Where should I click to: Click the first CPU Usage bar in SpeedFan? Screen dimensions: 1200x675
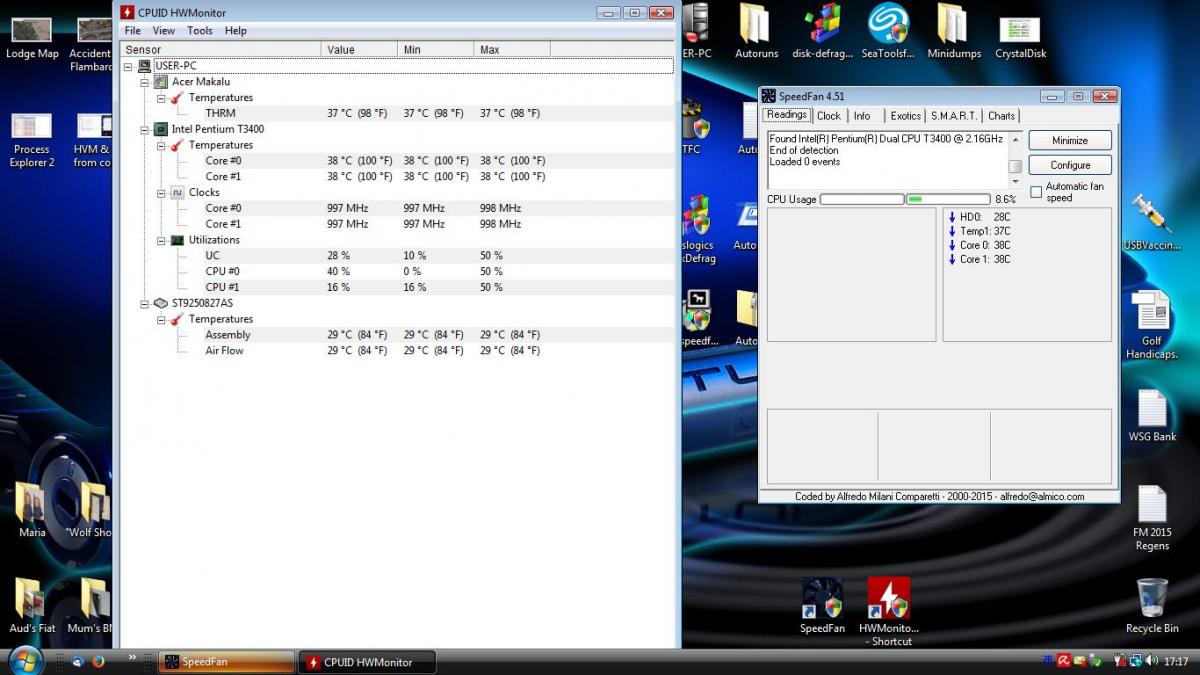[861, 199]
